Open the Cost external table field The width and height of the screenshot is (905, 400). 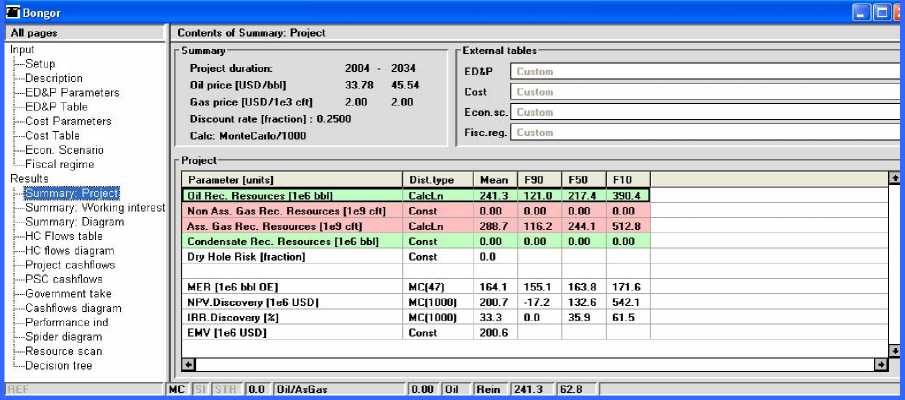click(x=706, y=92)
